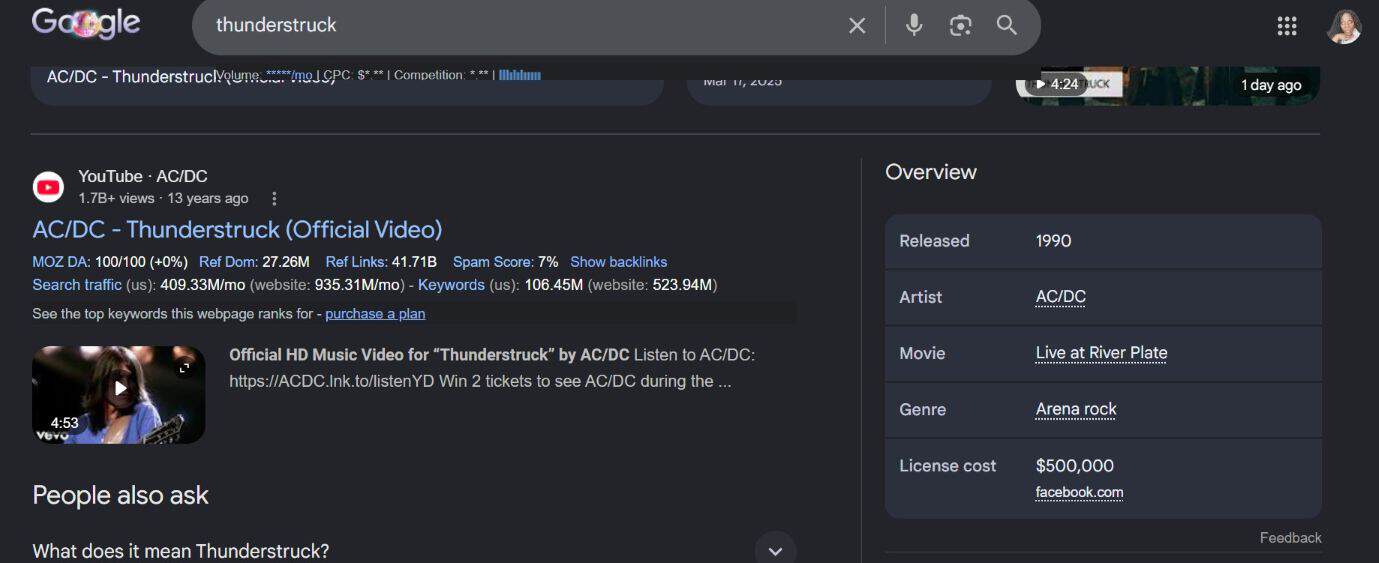This screenshot has width=1379, height=563.
Task: Click the Search traffic link
Action: point(77,285)
